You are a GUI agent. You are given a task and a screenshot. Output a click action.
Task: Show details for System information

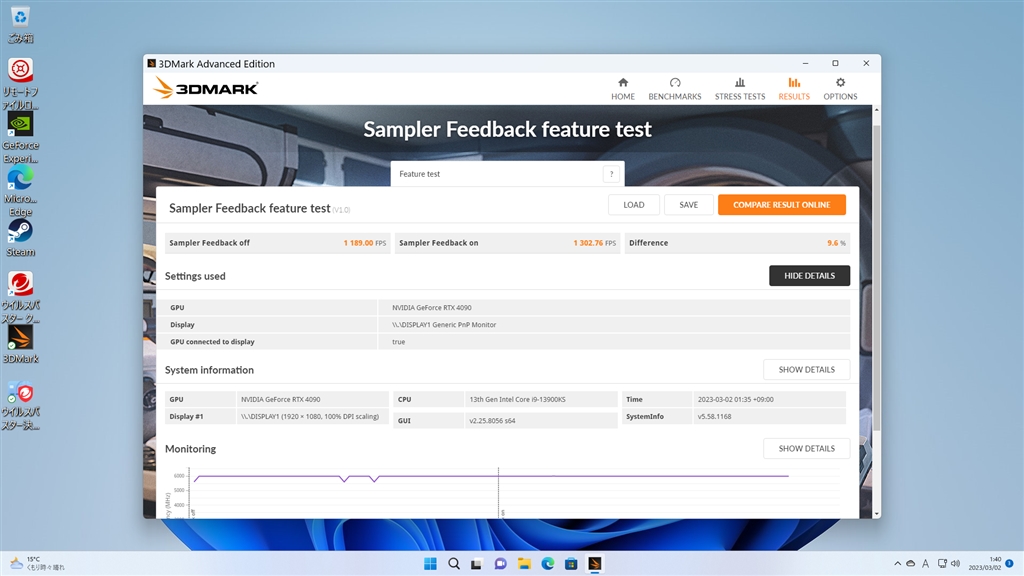tap(807, 370)
